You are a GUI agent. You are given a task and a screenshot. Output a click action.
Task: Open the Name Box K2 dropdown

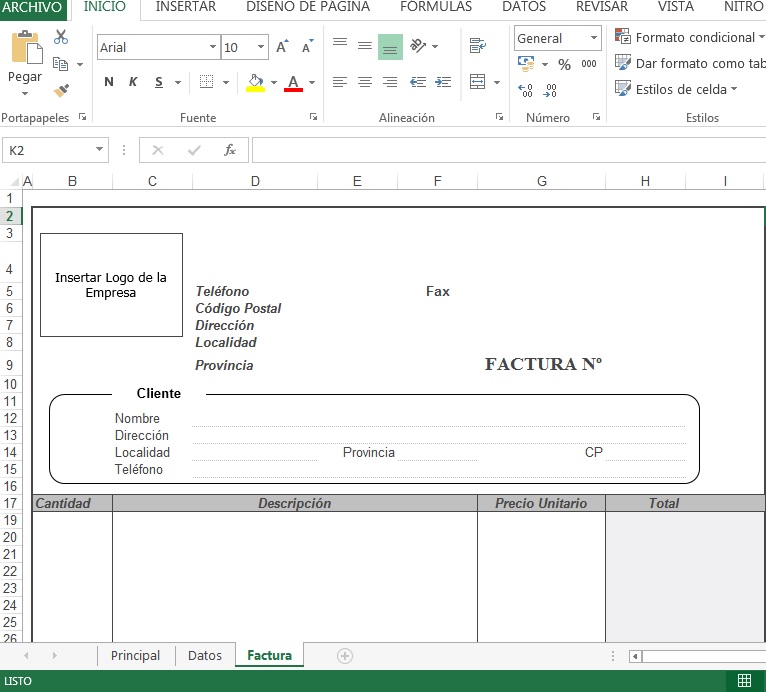click(x=99, y=149)
